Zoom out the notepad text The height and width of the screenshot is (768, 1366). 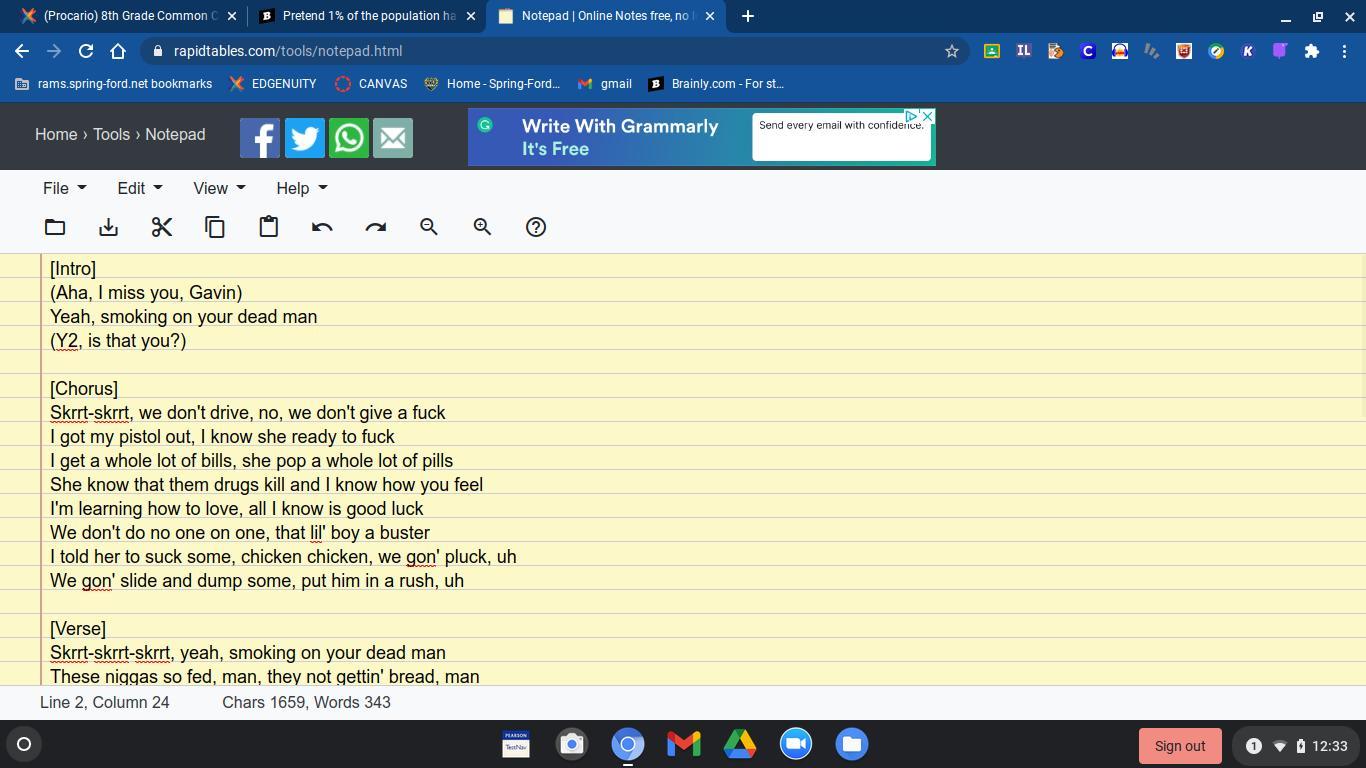click(x=429, y=227)
